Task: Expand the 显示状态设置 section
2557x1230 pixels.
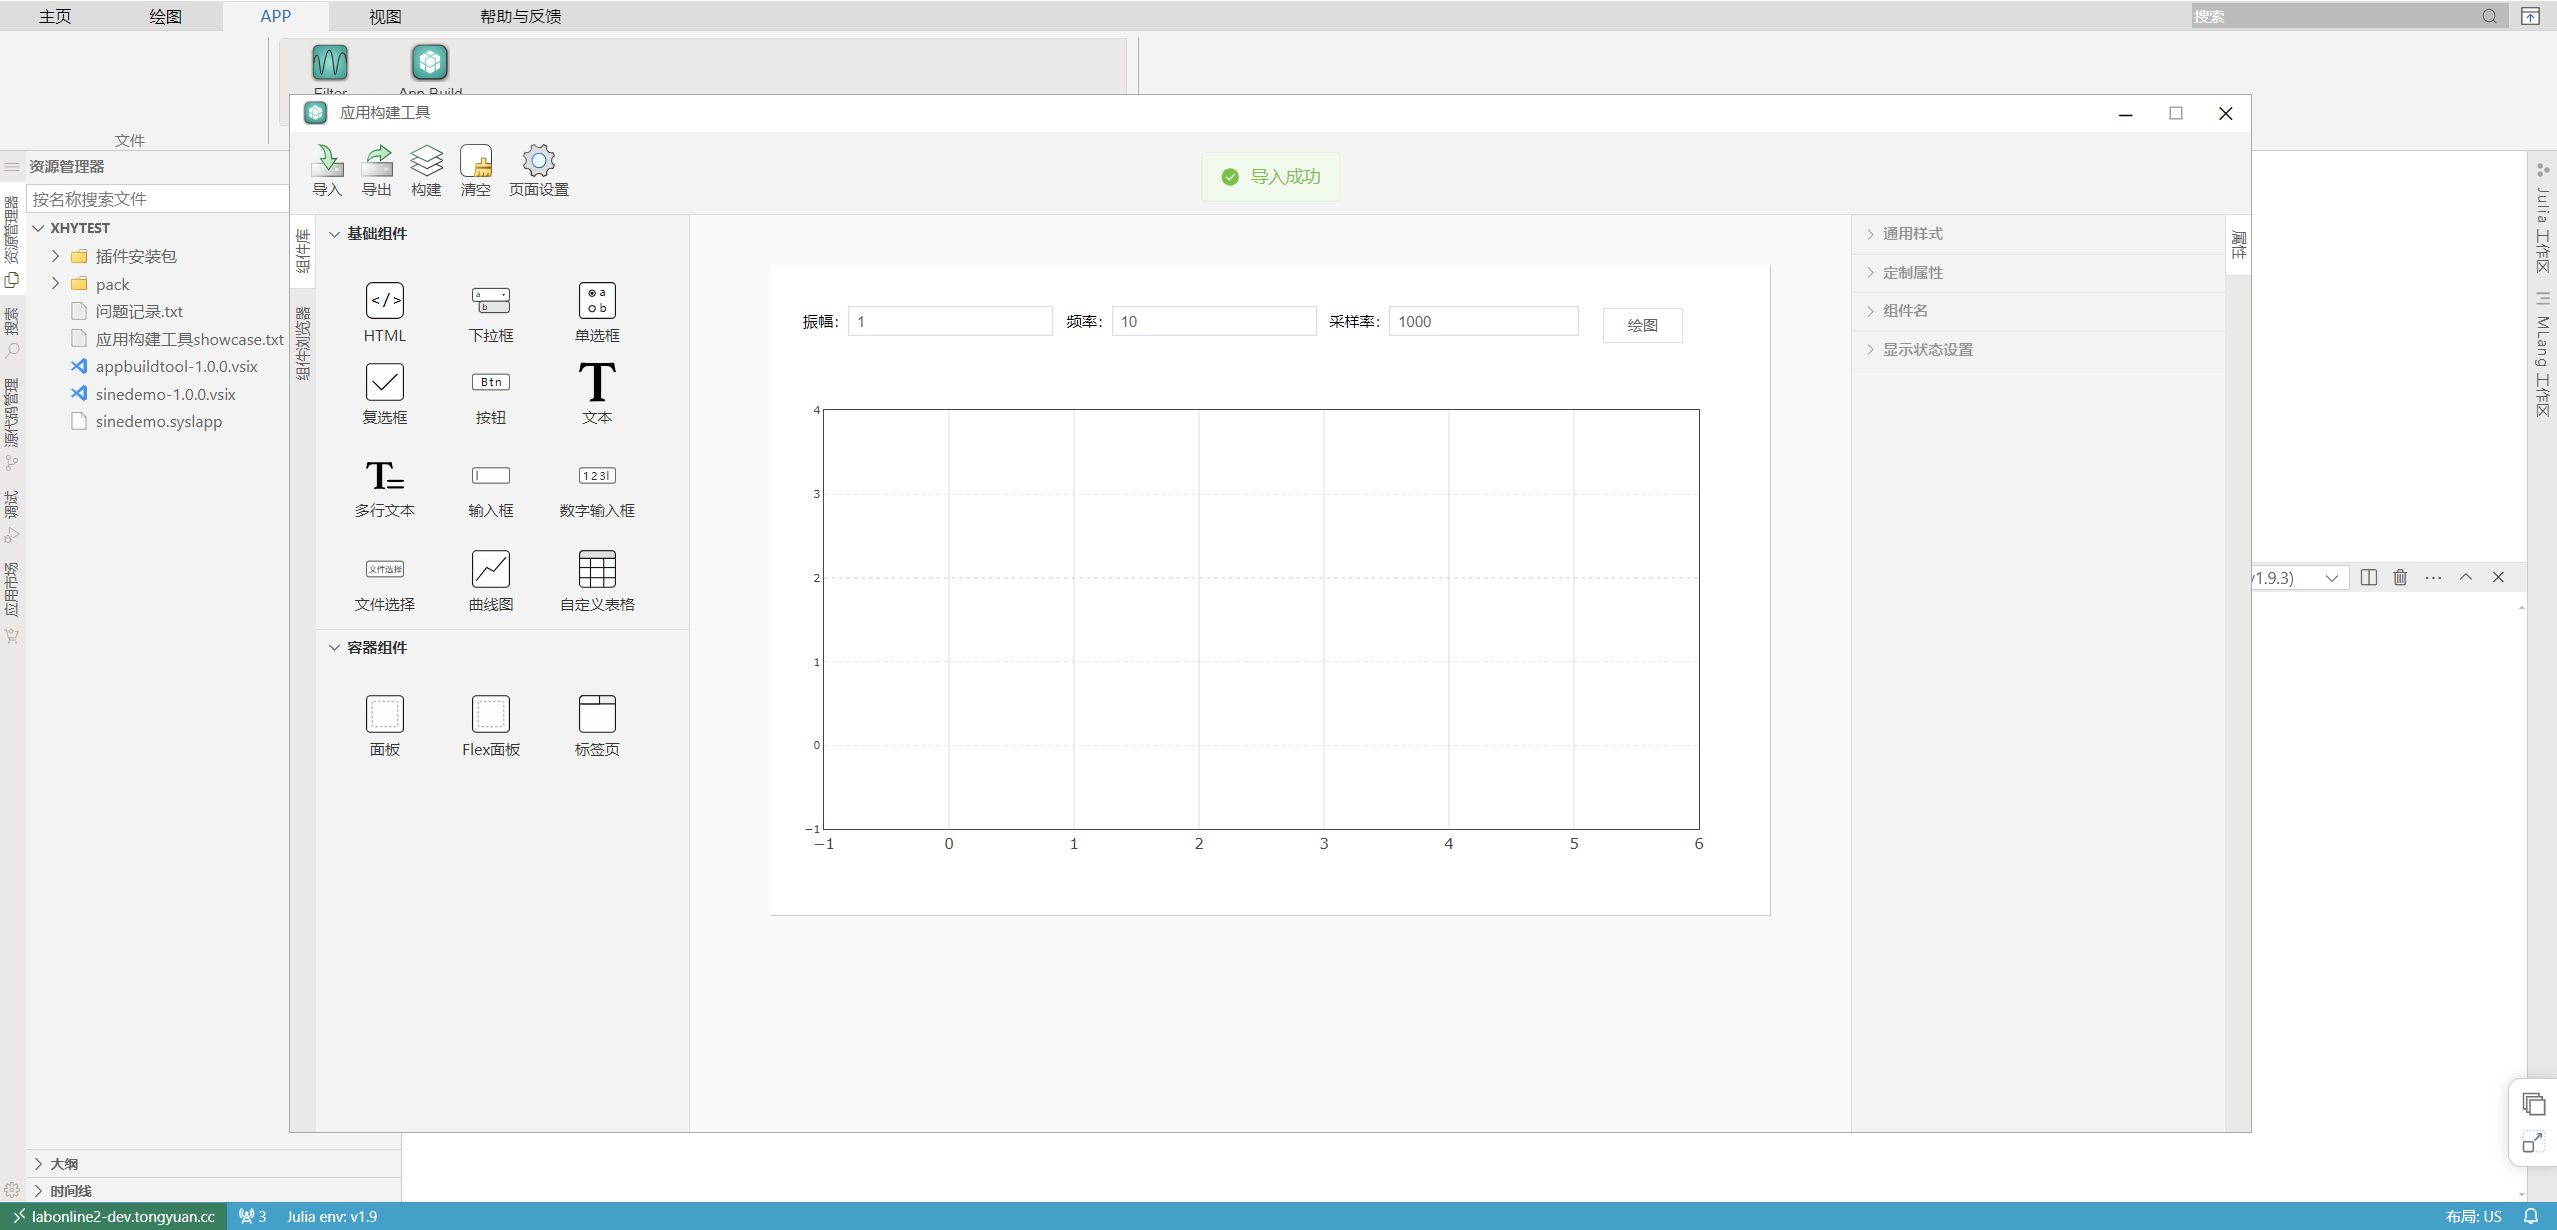Action: tap(1927, 350)
